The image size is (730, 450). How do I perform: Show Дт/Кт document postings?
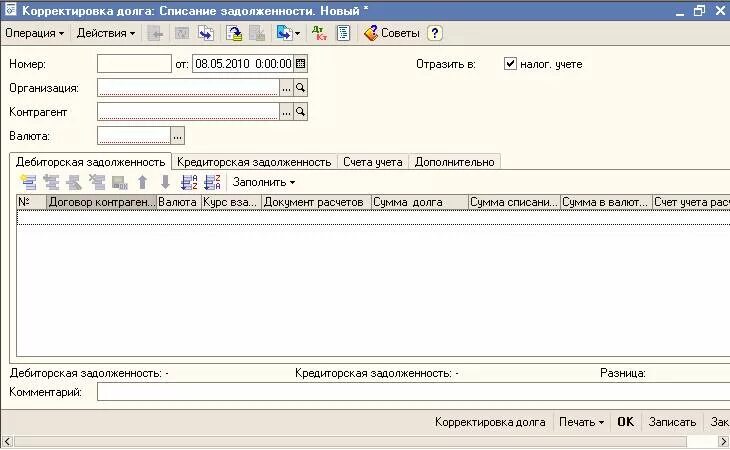[319, 33]
